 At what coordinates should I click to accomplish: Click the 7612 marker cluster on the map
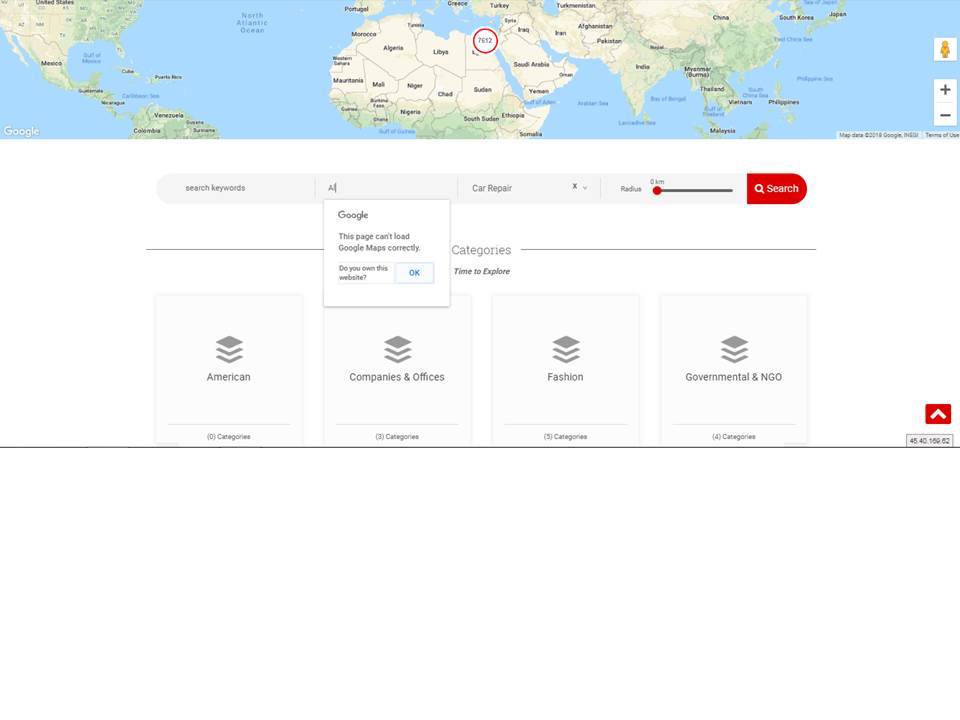[484, 41]
